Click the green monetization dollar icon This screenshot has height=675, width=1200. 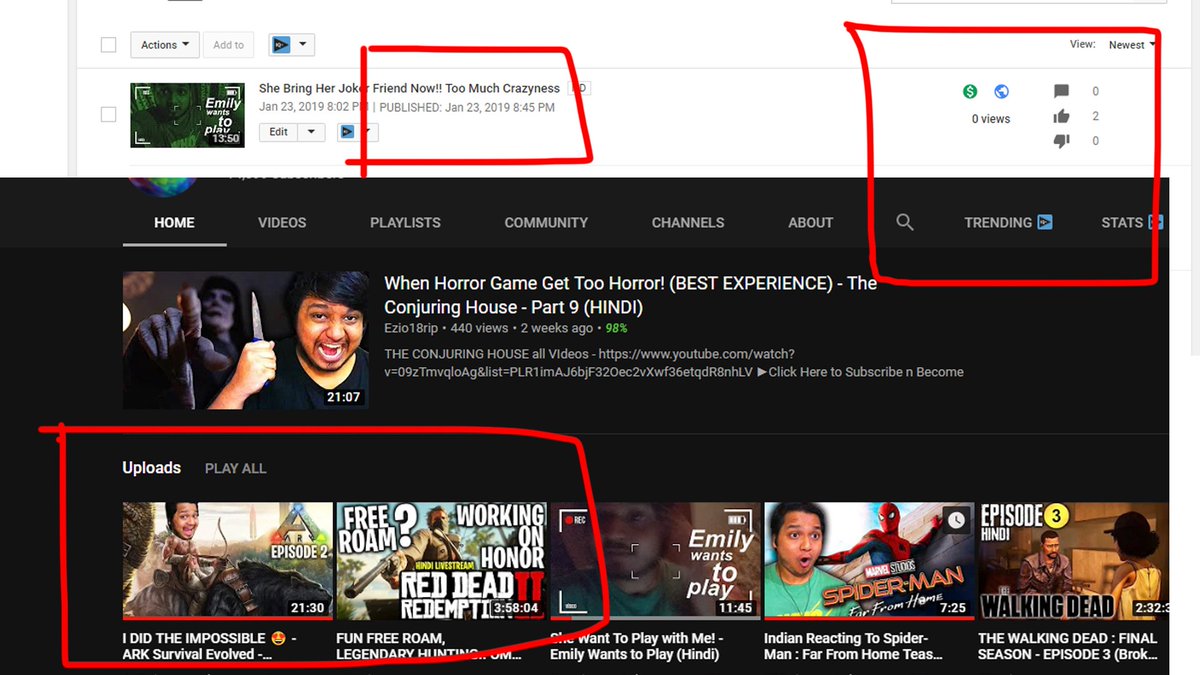[970, 92]
